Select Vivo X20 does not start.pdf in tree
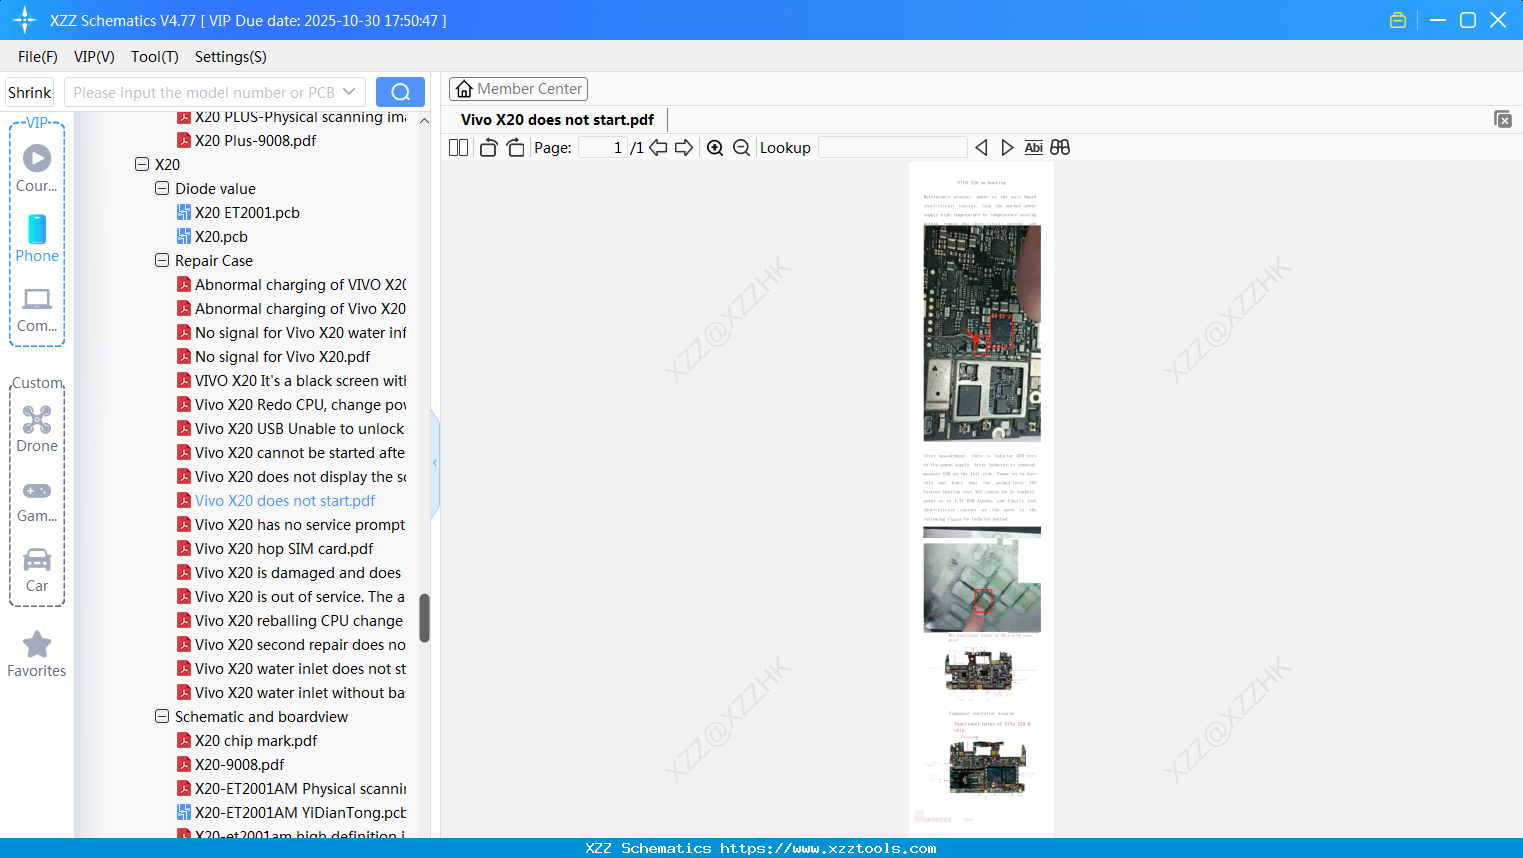Viewport: 1523px width, 858px height. 285,501
